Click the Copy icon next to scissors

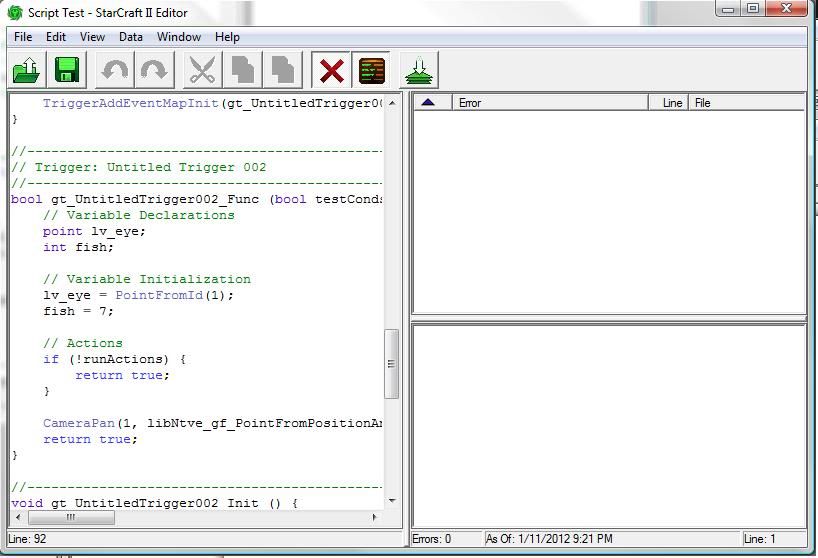click(x=243, y=71)
